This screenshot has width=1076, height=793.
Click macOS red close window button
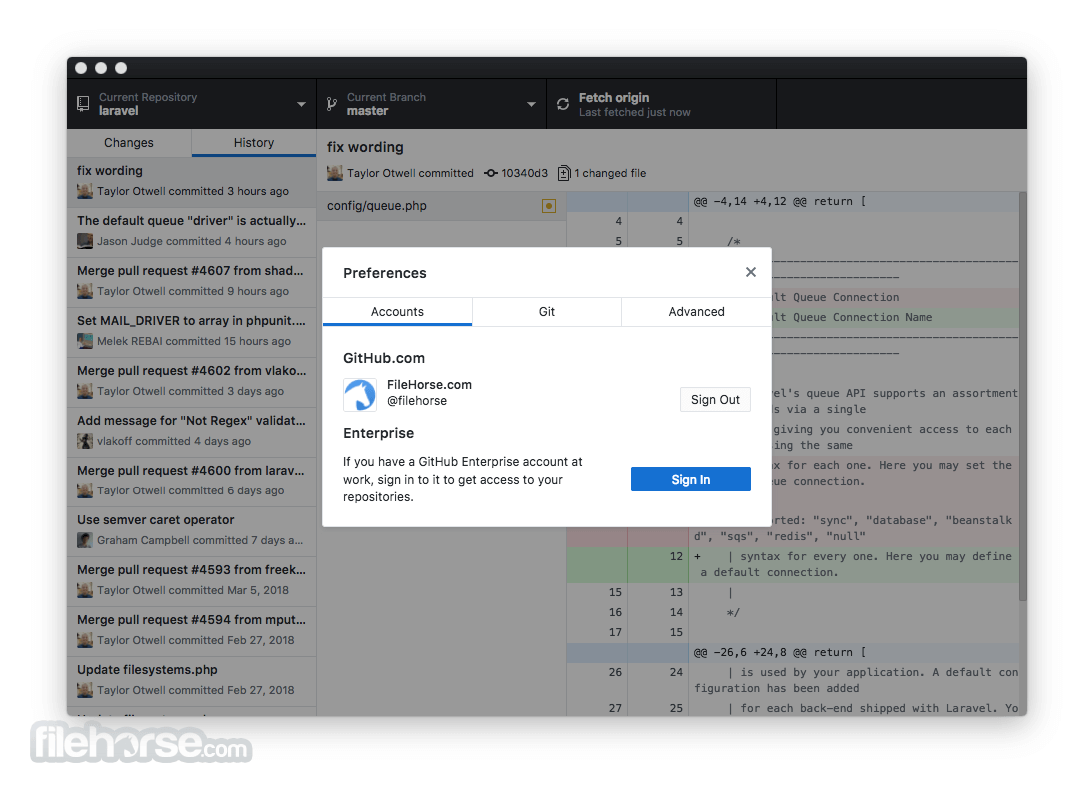point(81,68)
